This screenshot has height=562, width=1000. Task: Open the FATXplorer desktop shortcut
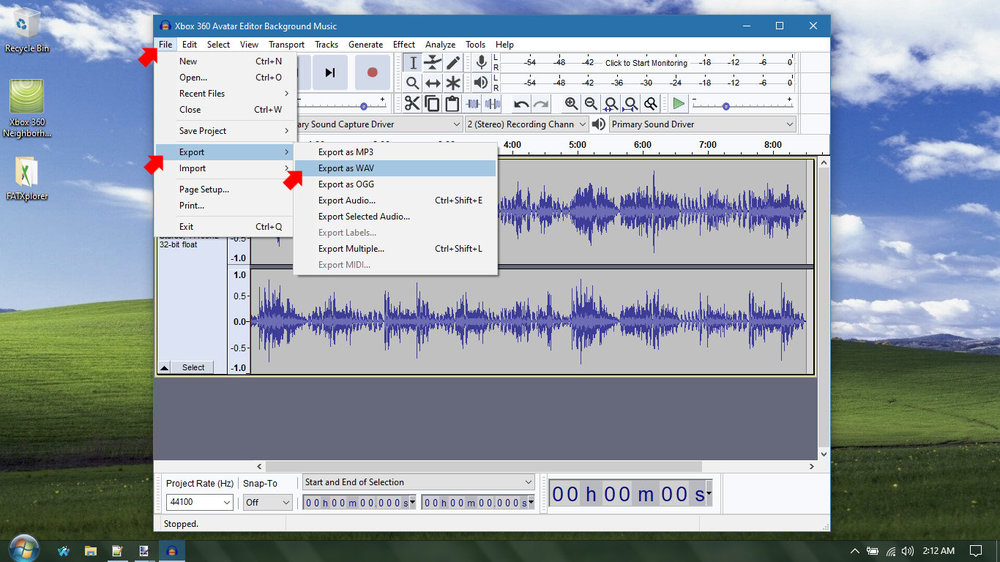(26, 179)
